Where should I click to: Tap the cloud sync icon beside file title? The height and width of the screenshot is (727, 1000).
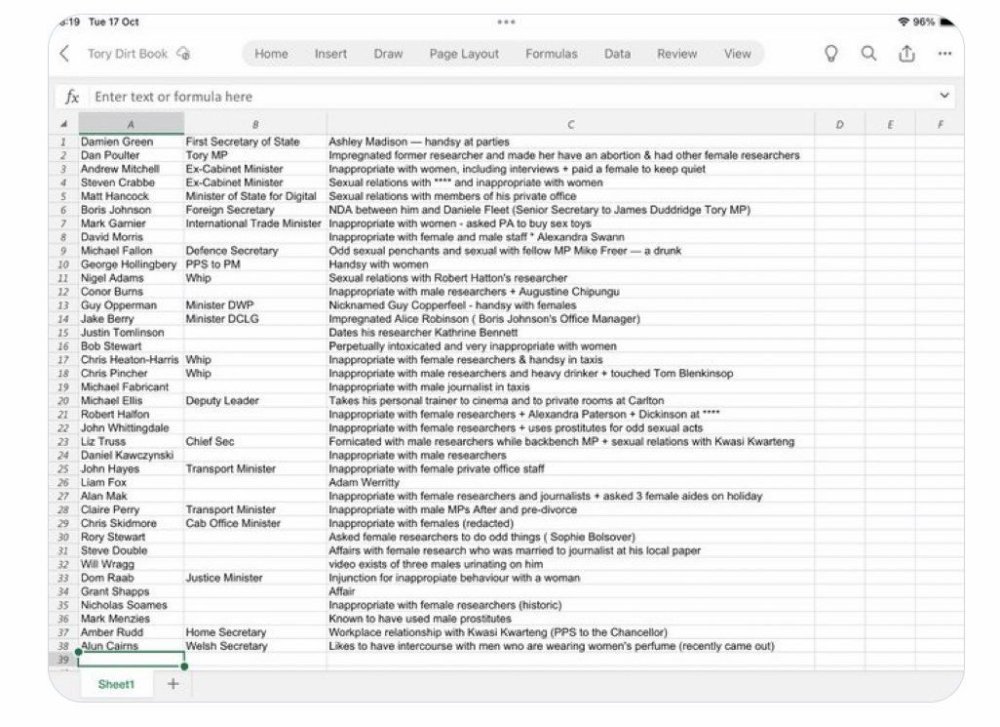coord(183,54)
